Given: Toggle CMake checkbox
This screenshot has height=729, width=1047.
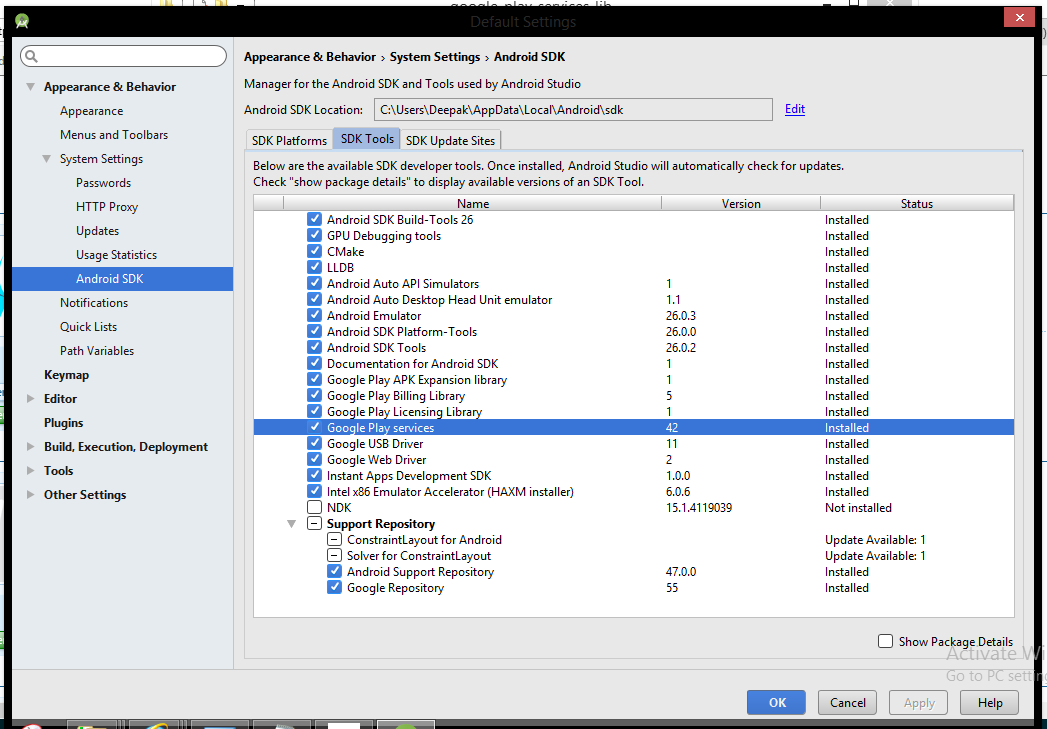Looking at the screenshot, I should coord(315,251).
